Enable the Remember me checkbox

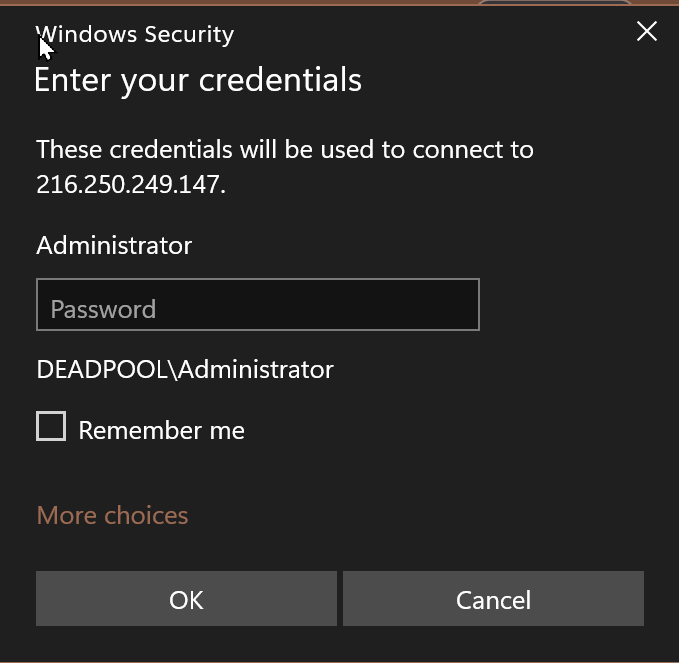[51, 427]
